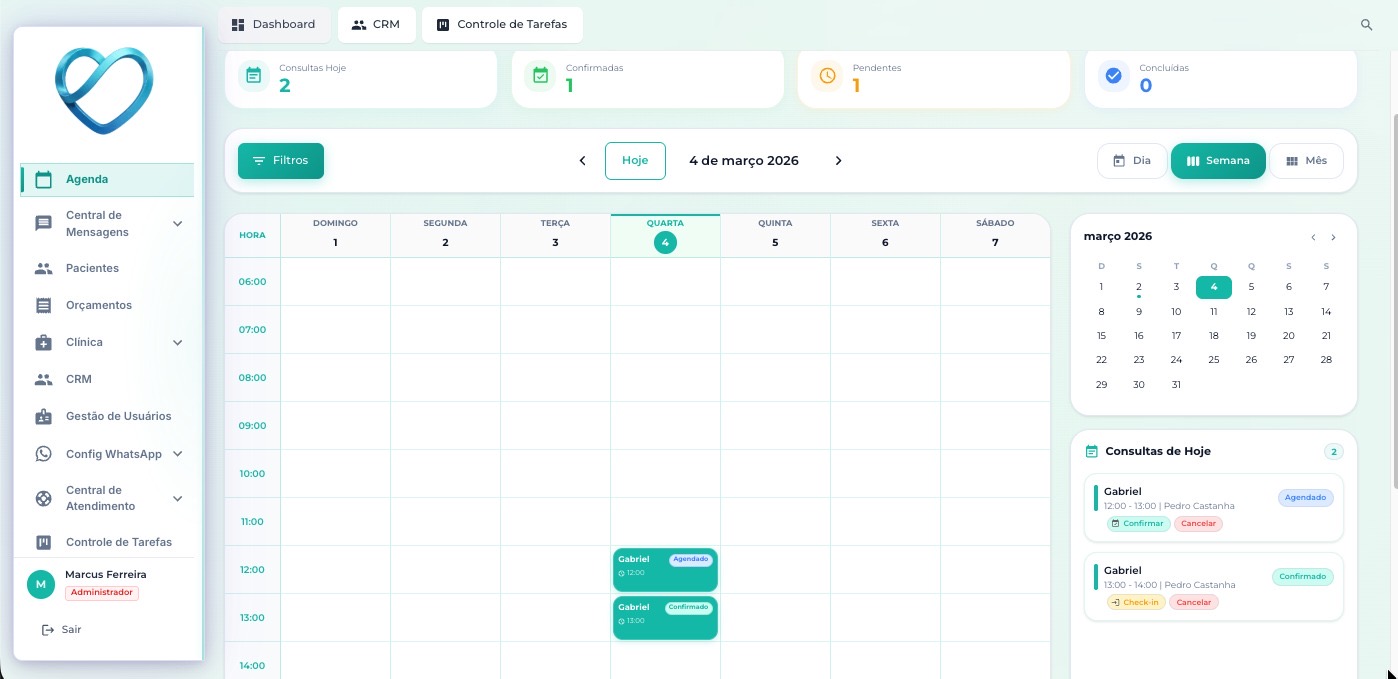Click the Consultas Hoje calendar icon
Viewport: 1398px width, 679px height.
[x=254, y=76]
